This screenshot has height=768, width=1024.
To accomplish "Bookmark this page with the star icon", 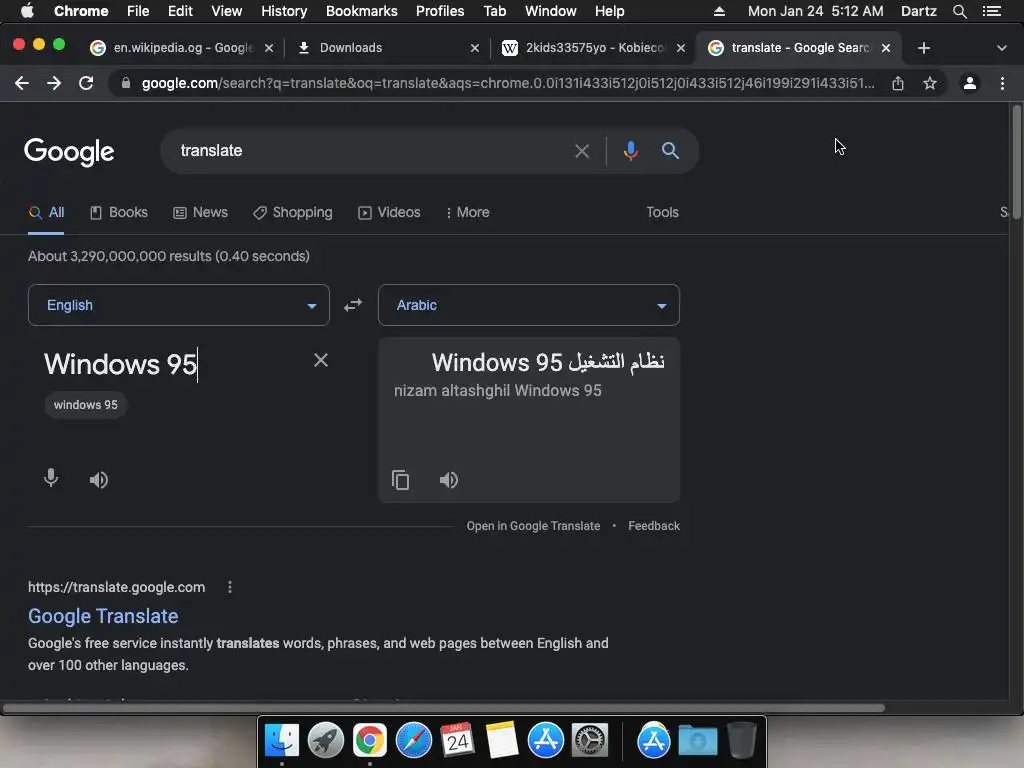I will pos(930,83).
